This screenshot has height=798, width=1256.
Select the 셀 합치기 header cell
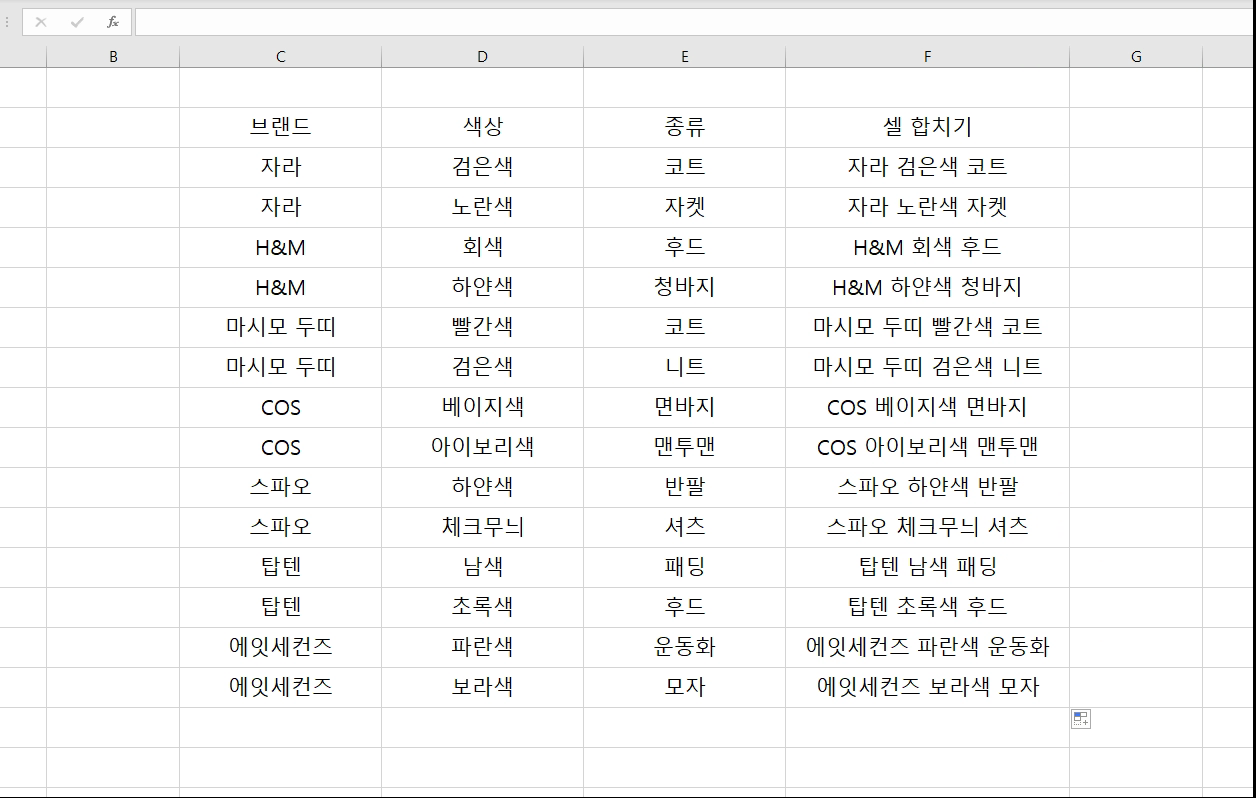pos(927,127)
